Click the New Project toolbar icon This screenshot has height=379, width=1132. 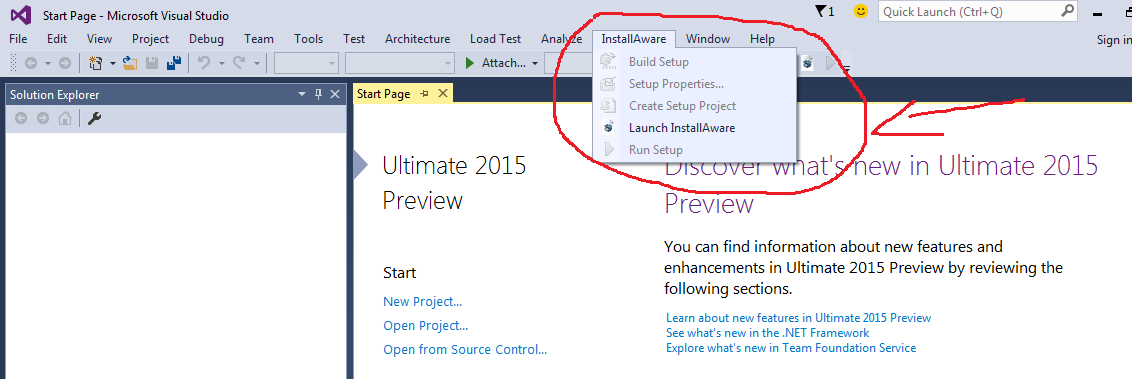click(95, 64)
